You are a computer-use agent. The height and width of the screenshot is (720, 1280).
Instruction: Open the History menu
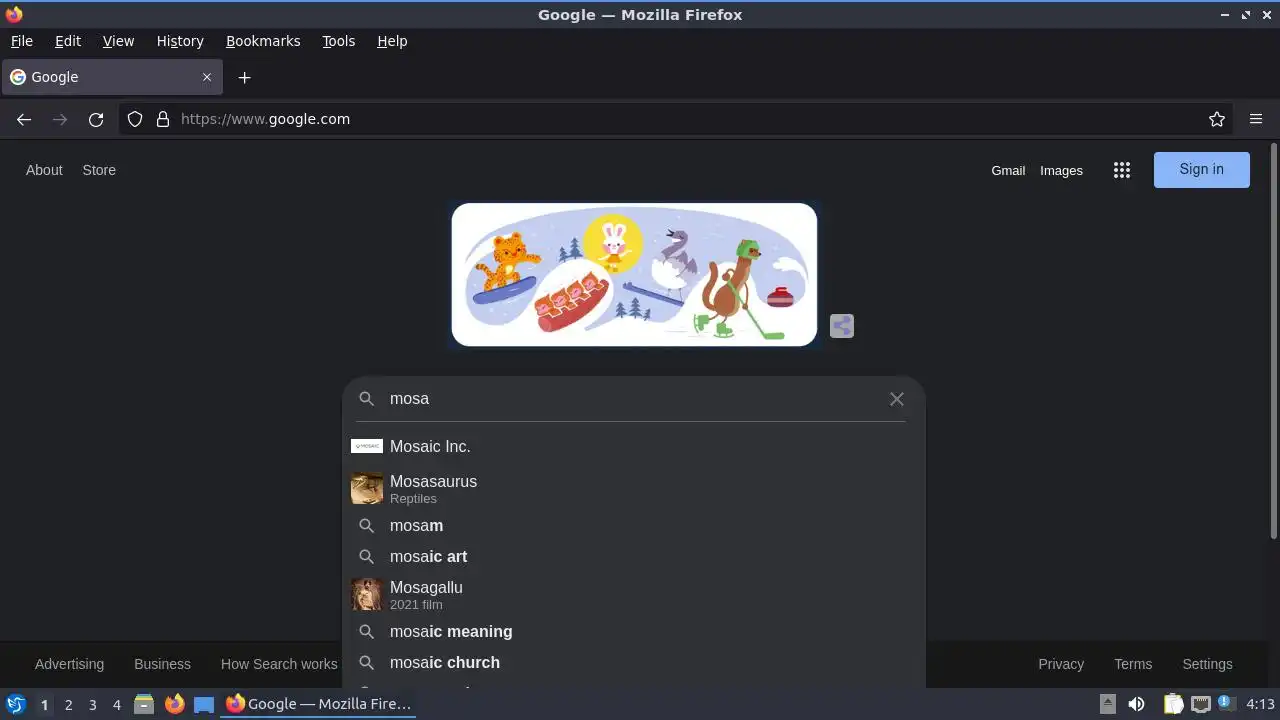[180, 41]
